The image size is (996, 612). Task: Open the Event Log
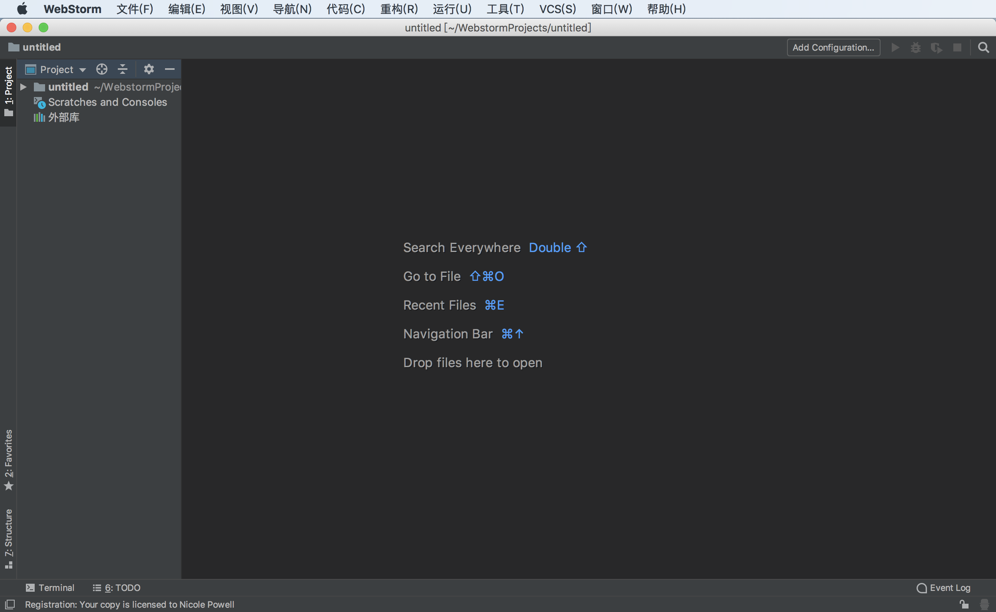pyautogui.click(x=943, y=588)
